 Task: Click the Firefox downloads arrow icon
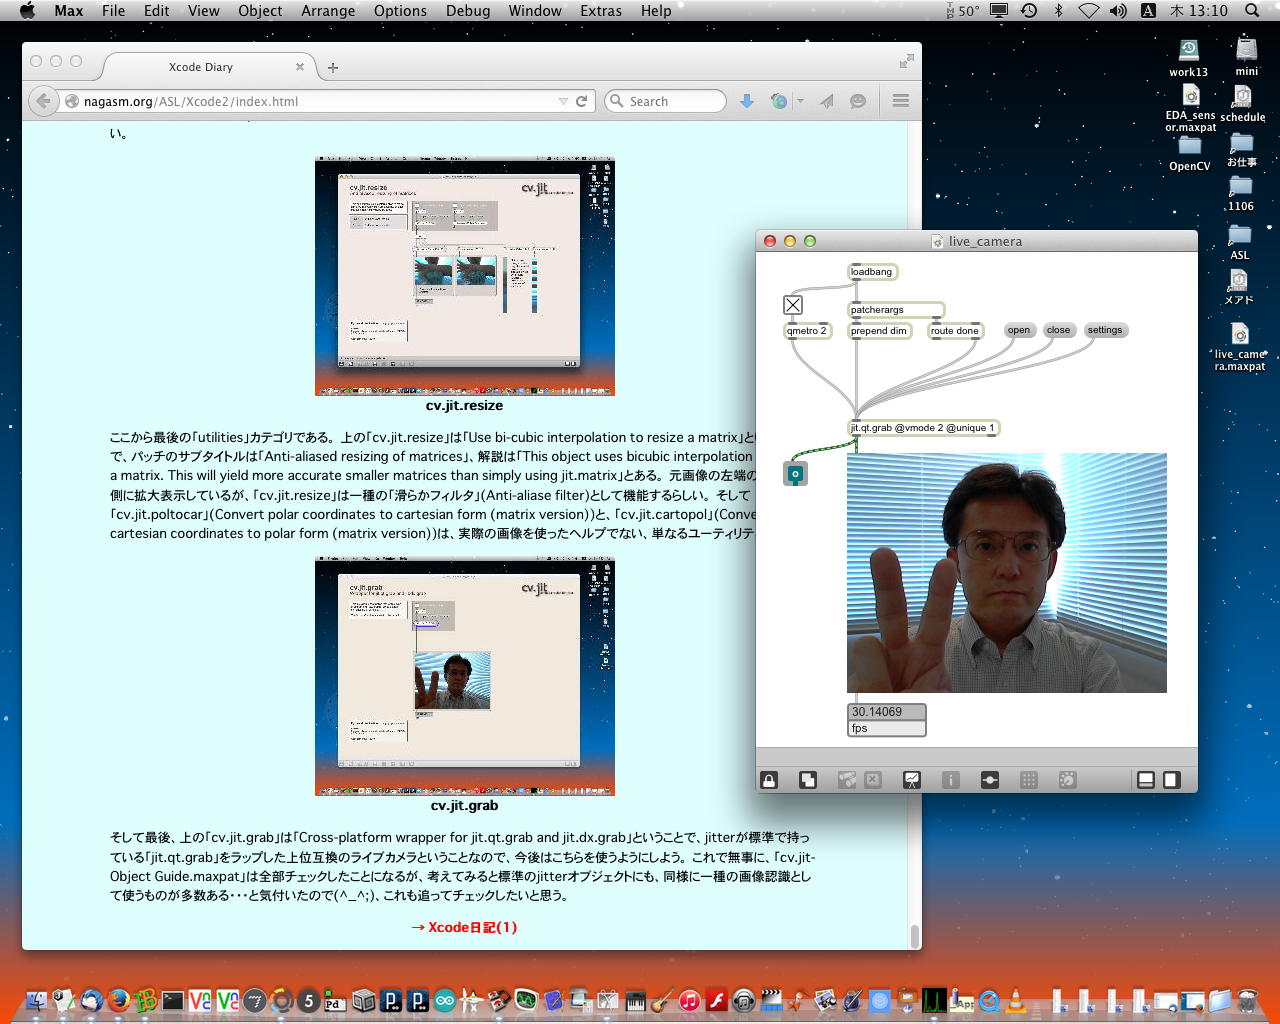tap(746, 101)
